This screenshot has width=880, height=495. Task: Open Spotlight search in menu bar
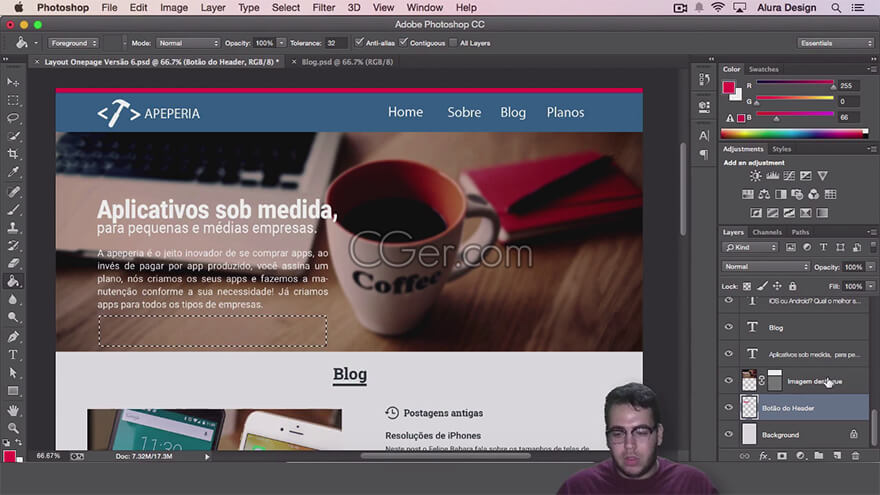(x=836, y=8)
